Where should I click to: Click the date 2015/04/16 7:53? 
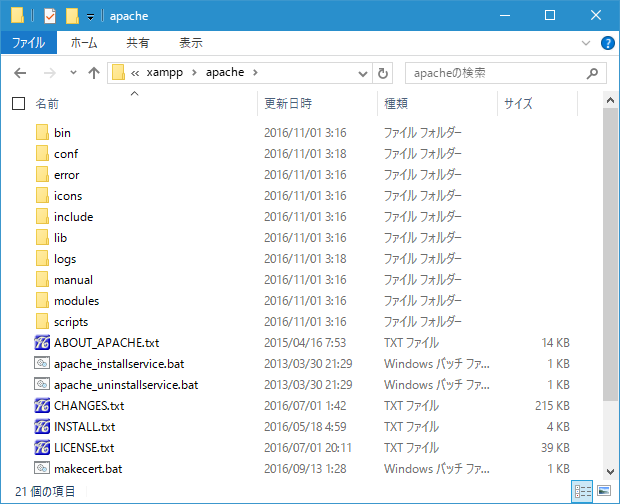pyautogui.click(x=305, y=343)
